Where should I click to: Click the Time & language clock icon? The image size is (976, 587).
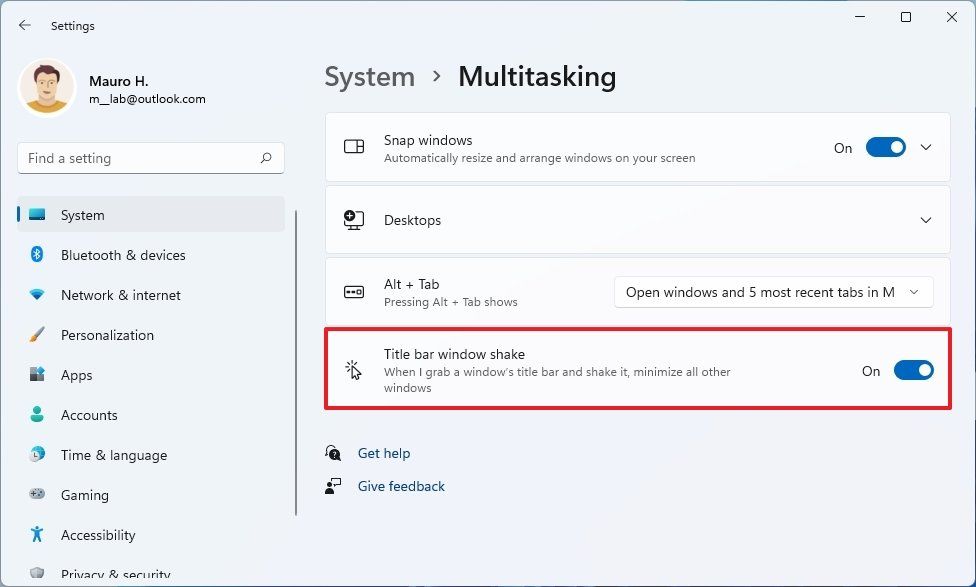click(37, 455)
